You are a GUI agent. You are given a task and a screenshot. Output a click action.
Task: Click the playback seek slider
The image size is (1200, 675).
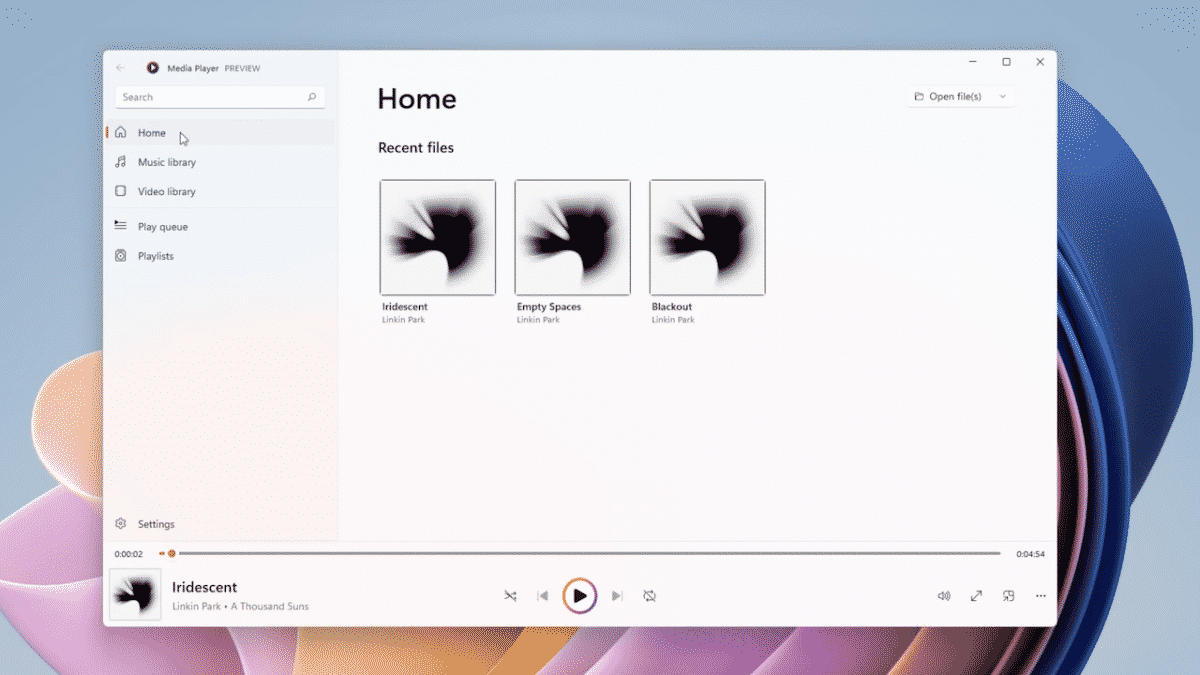tap(580, 553)
